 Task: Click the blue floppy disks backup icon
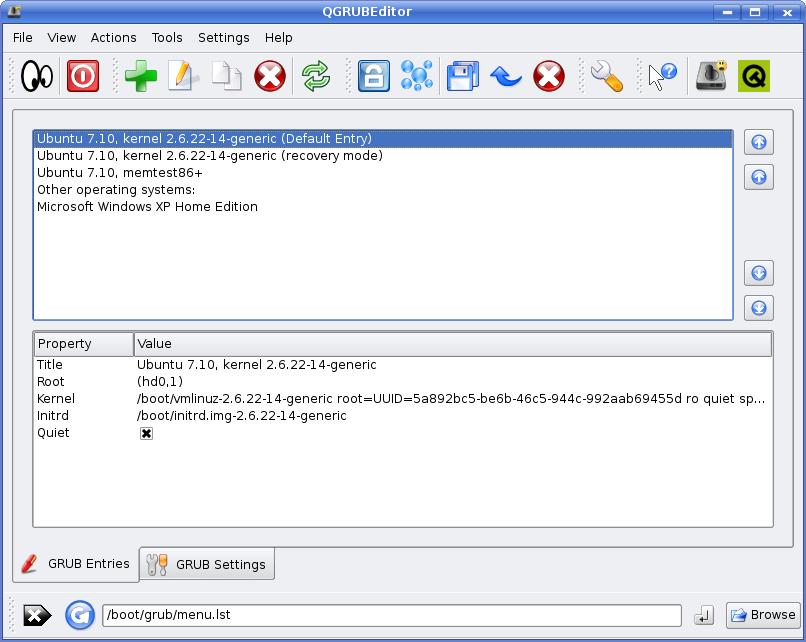[462, 77]
